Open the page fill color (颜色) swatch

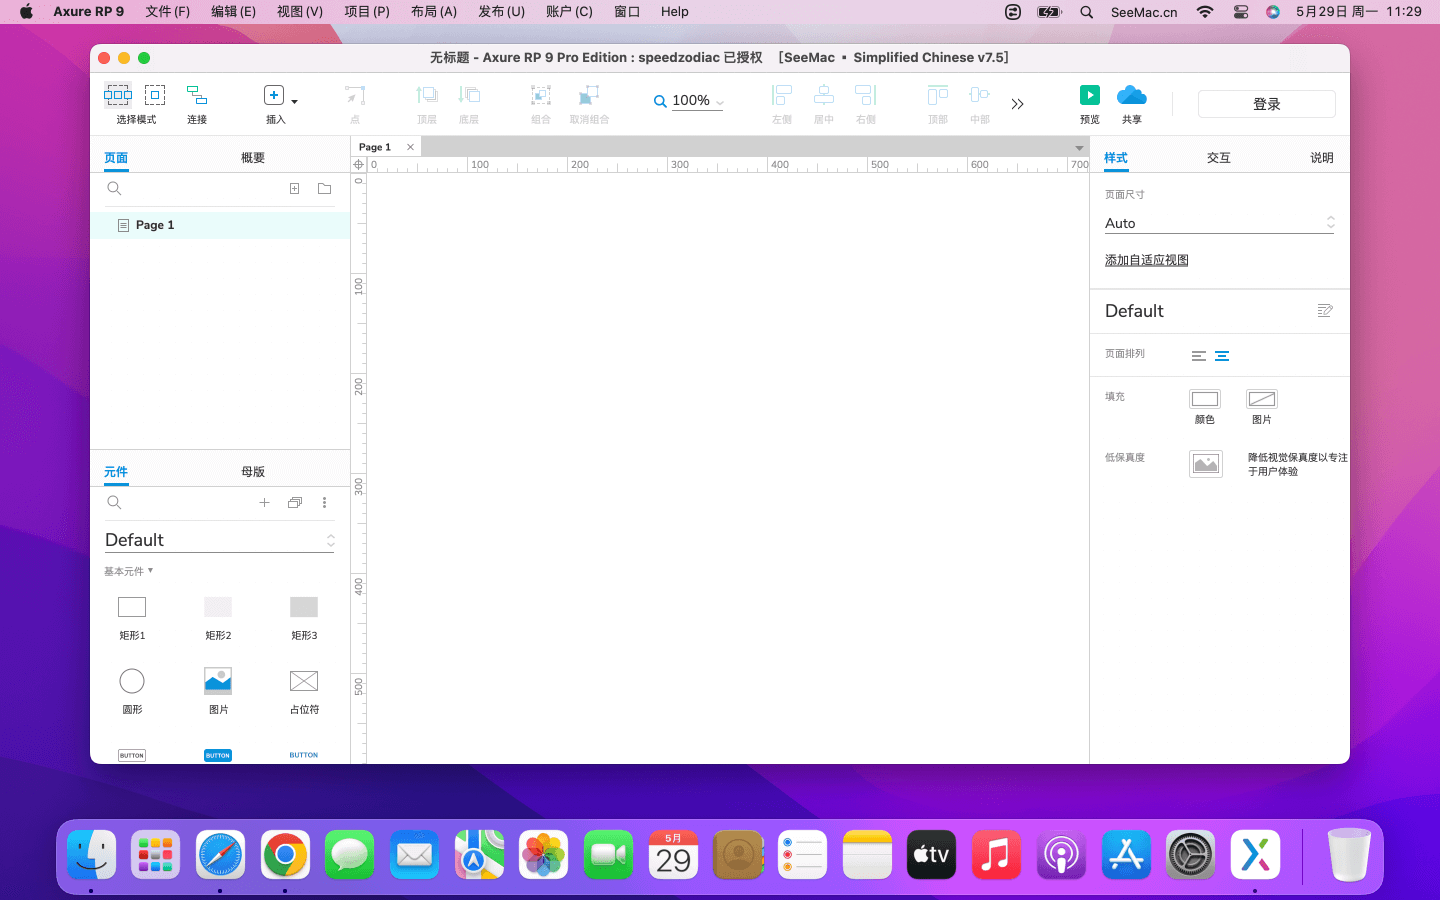1205,400
